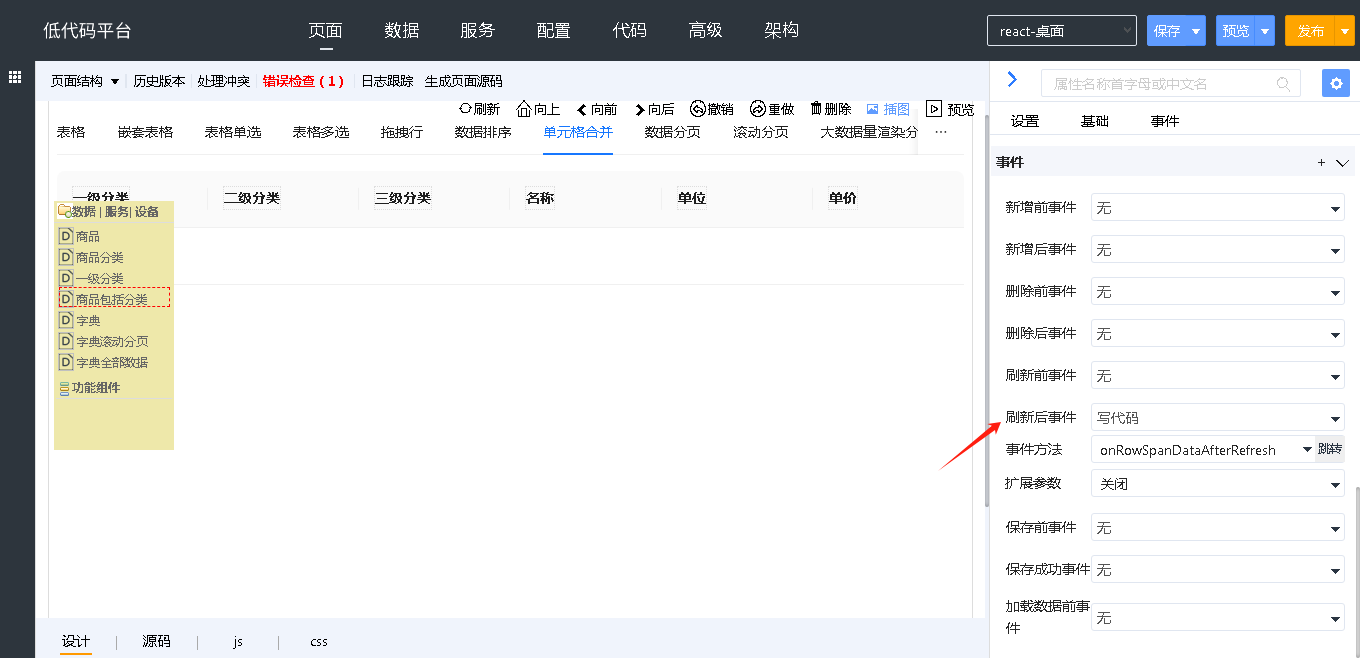Open 历史版本 link
Viewport: 1360px width, 658px height.
coord(160,81)
